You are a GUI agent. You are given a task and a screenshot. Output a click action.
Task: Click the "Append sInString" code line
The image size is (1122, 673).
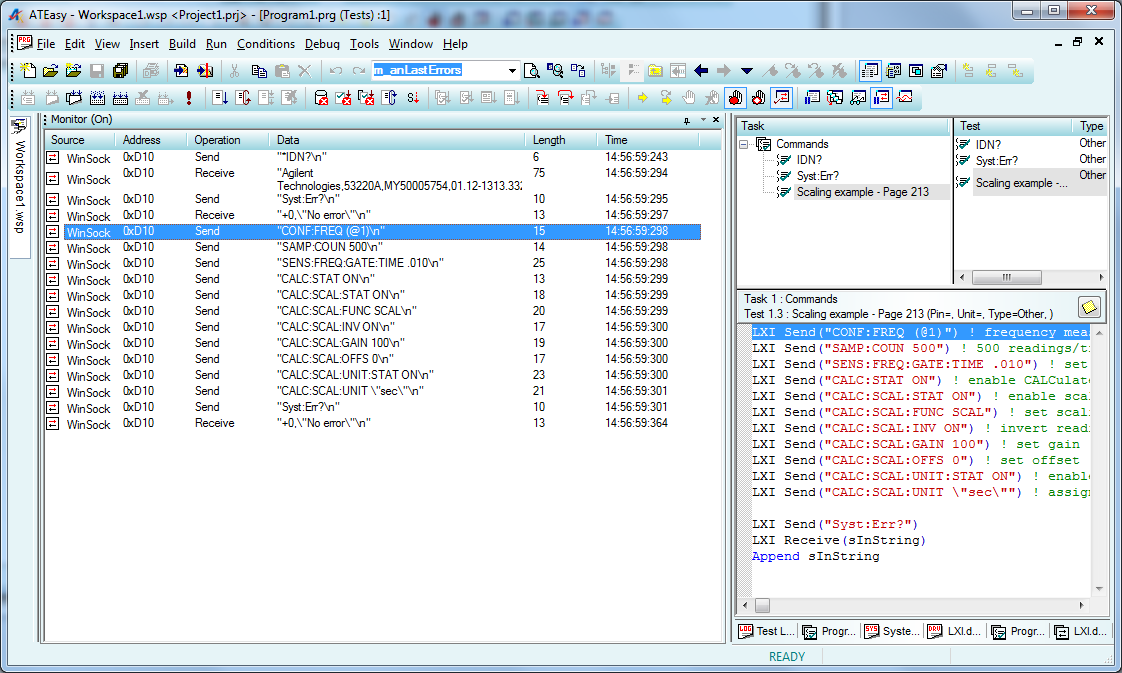click(815, 556)
